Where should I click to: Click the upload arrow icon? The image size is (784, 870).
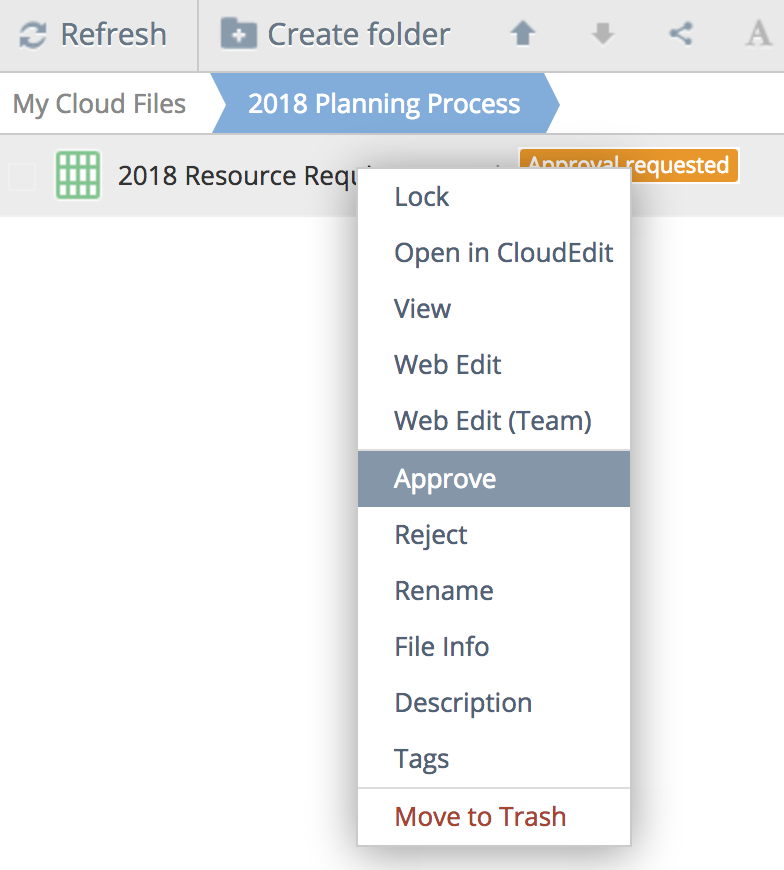[x=523, y=35]
